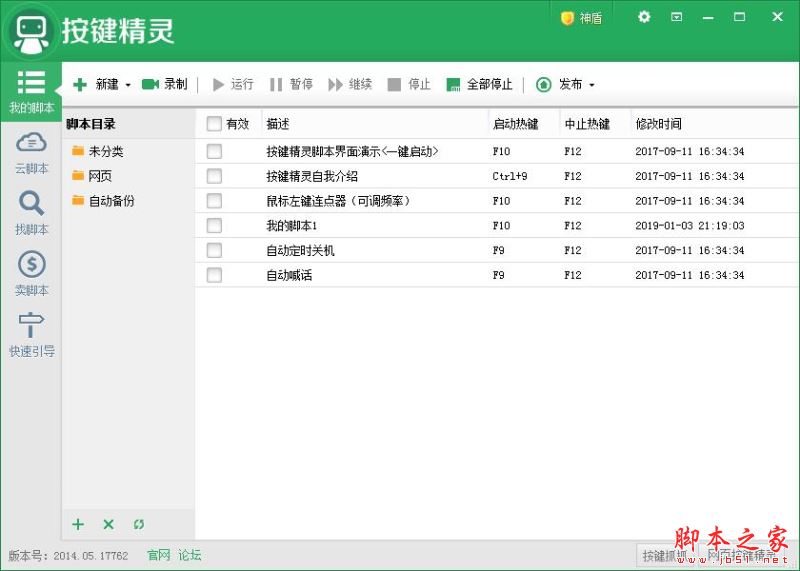Expand the 发布 dropdown arrow

coord(592,85)
